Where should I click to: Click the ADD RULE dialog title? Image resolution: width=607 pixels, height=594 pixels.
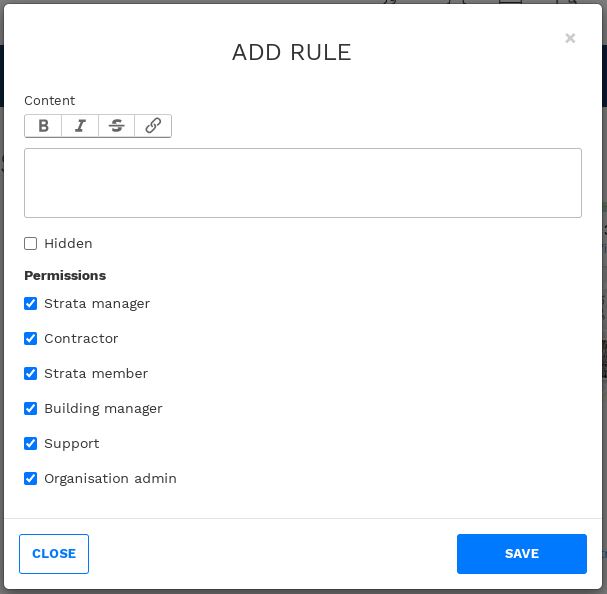coord(291,52)
